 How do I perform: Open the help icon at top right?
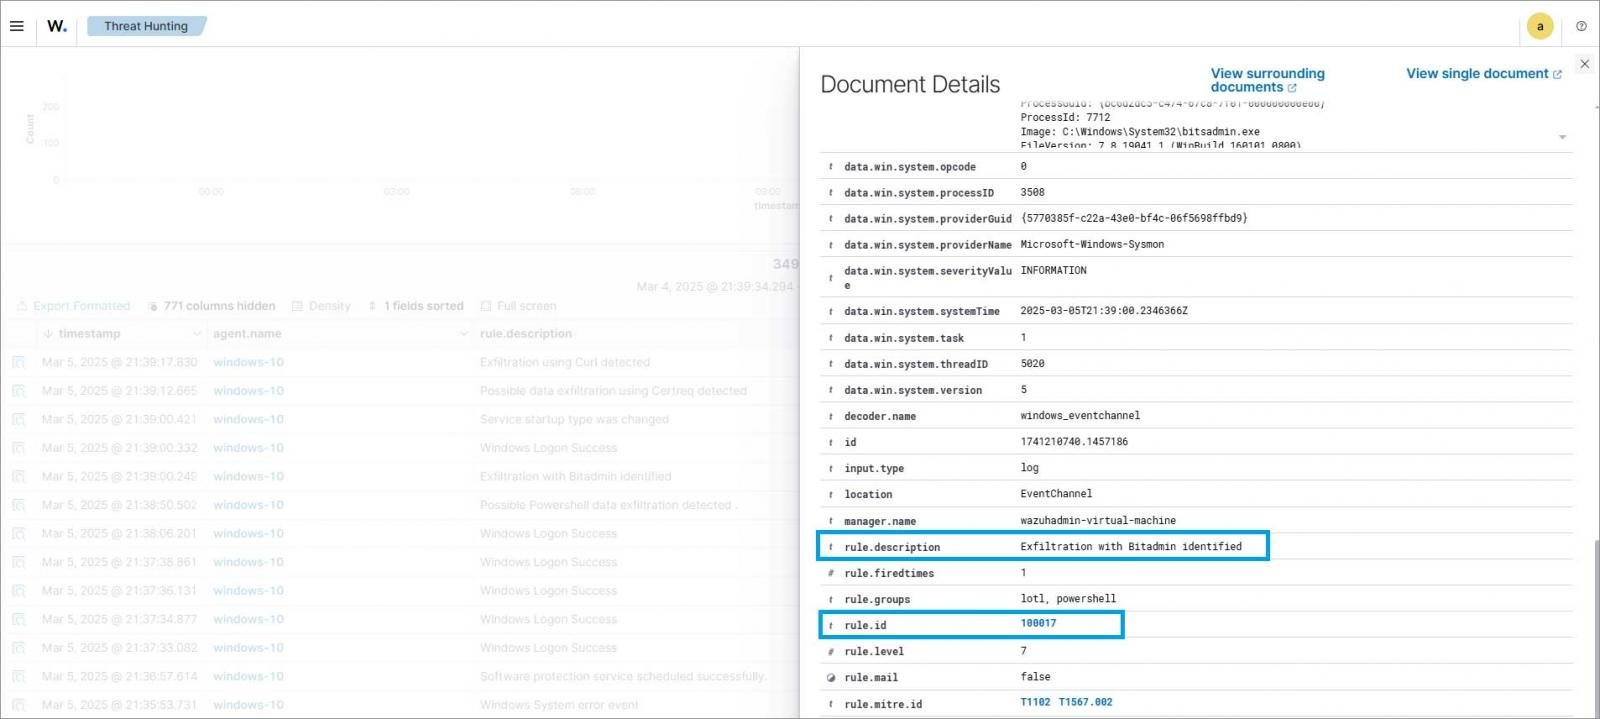1581,26
